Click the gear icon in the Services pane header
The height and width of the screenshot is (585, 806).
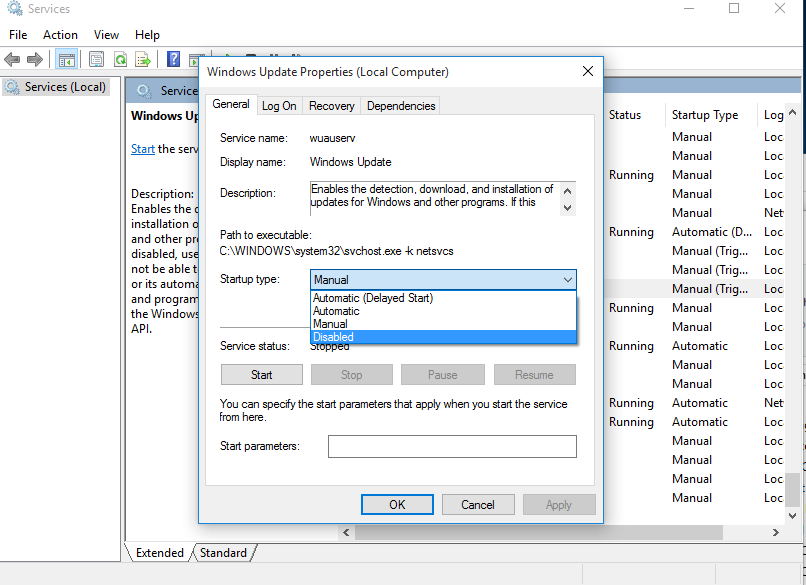[144, 91]
